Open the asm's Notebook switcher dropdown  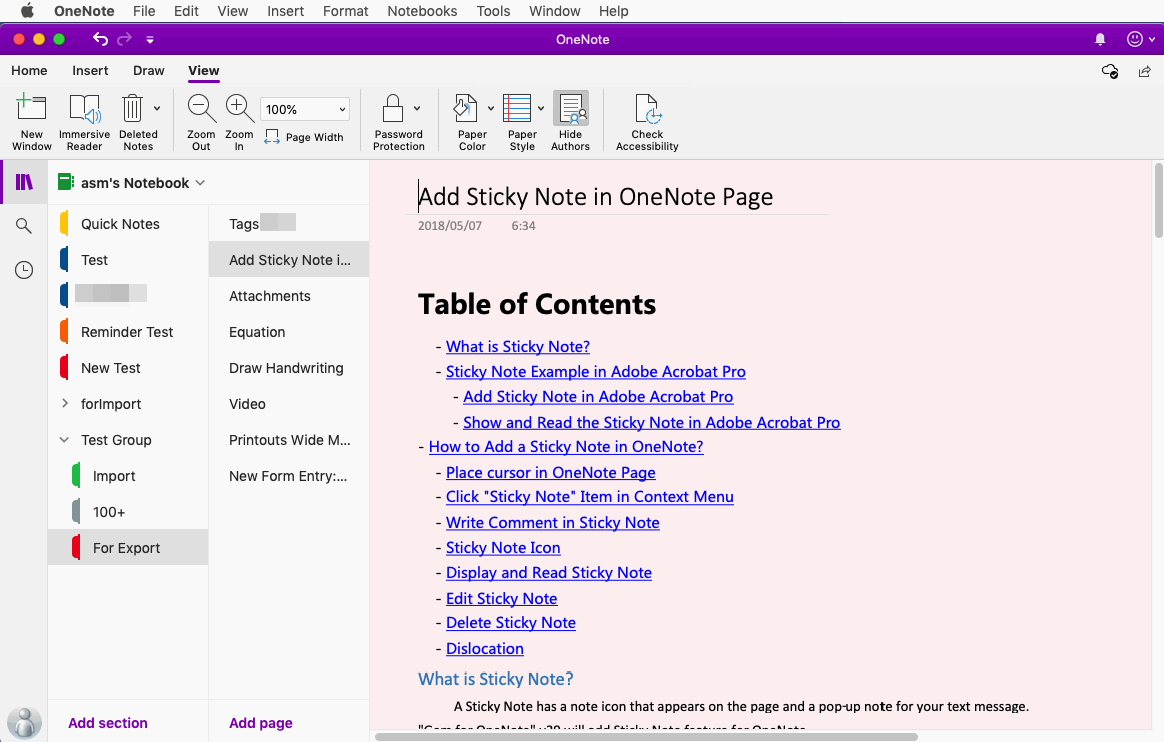point(200,183)
